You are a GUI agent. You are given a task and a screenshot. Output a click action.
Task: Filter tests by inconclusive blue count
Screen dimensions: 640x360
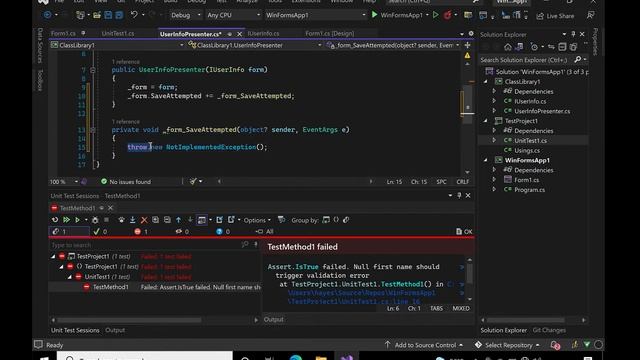223,231
